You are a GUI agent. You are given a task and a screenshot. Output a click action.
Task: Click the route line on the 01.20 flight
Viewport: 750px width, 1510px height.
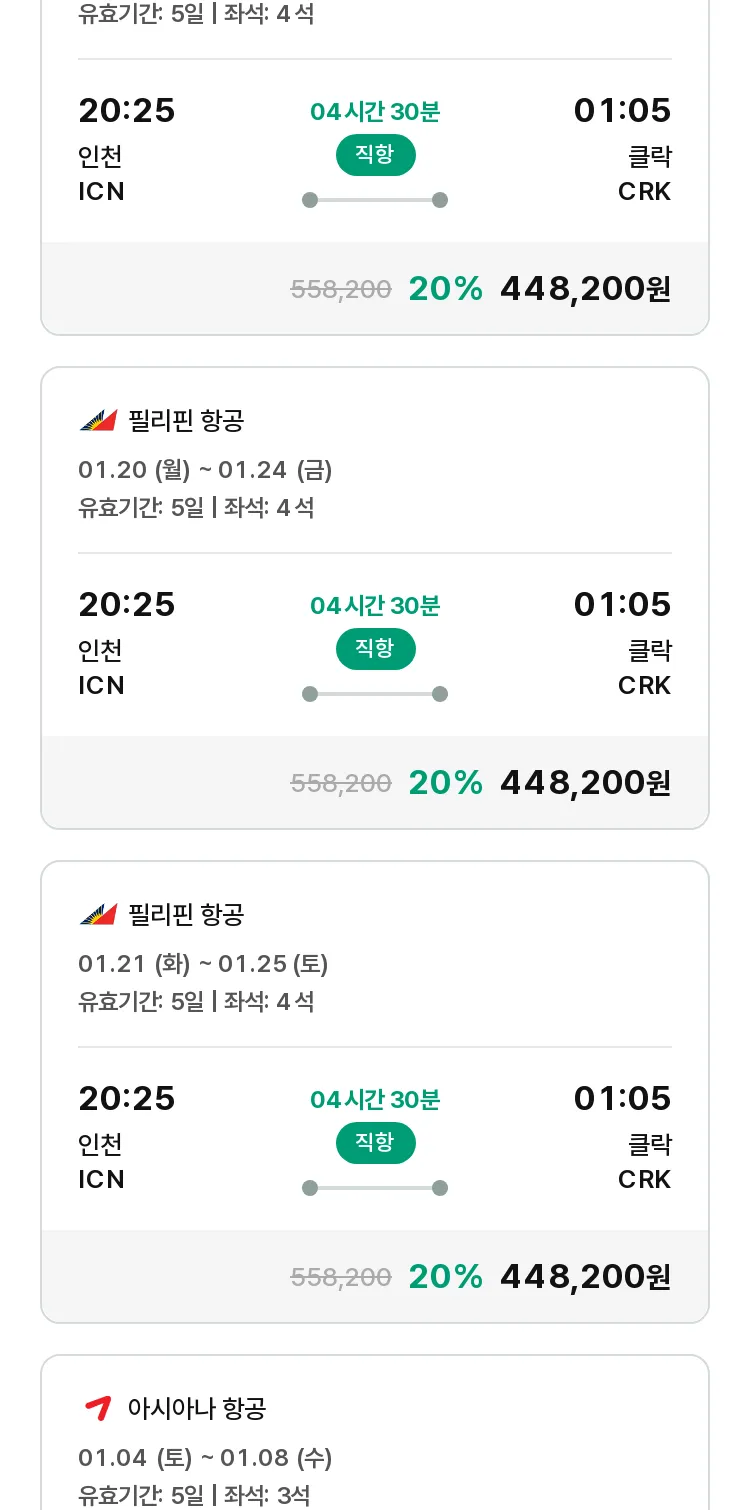(375, 694)
